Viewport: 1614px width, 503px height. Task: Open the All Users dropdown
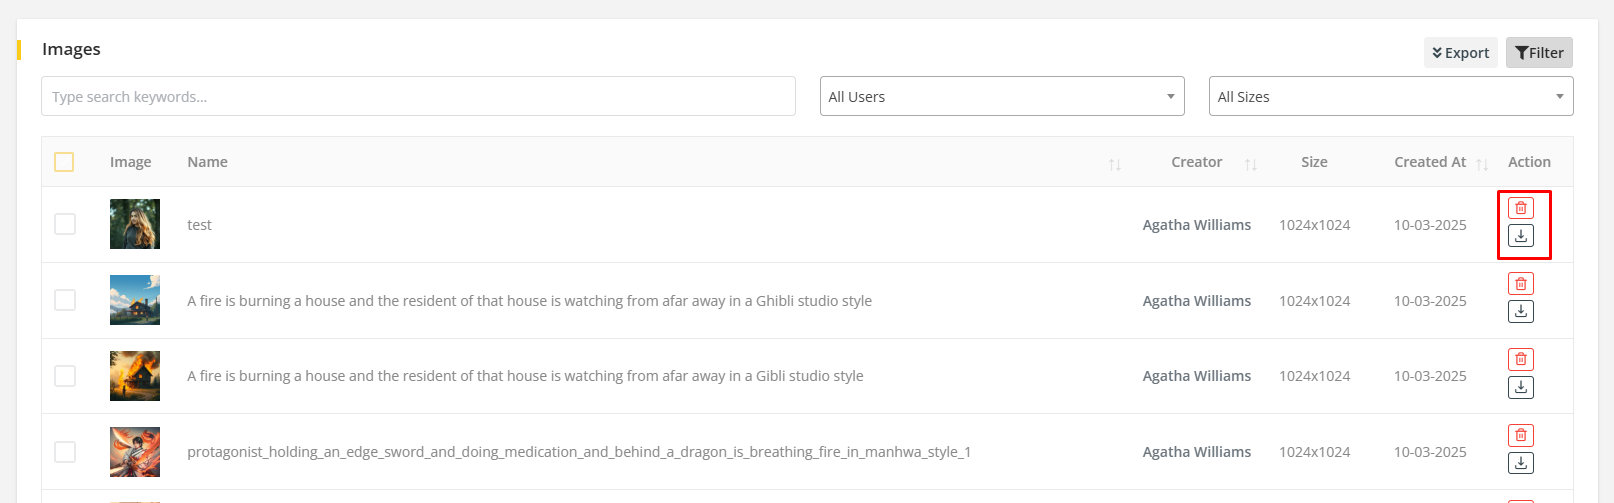tap(1001, 97)
